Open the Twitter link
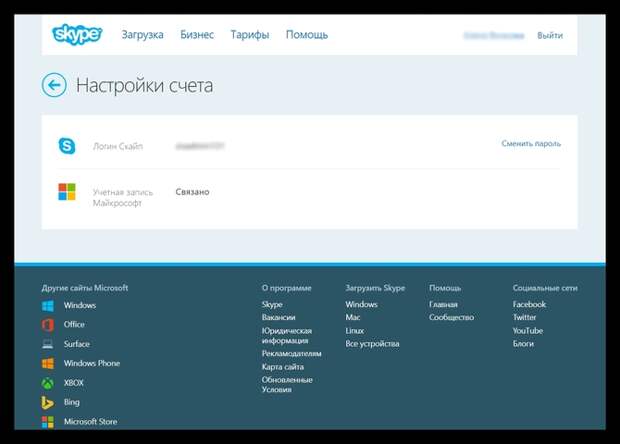This screenshot has height=444, width=620. pyautogui.click(x=524, y=317)
